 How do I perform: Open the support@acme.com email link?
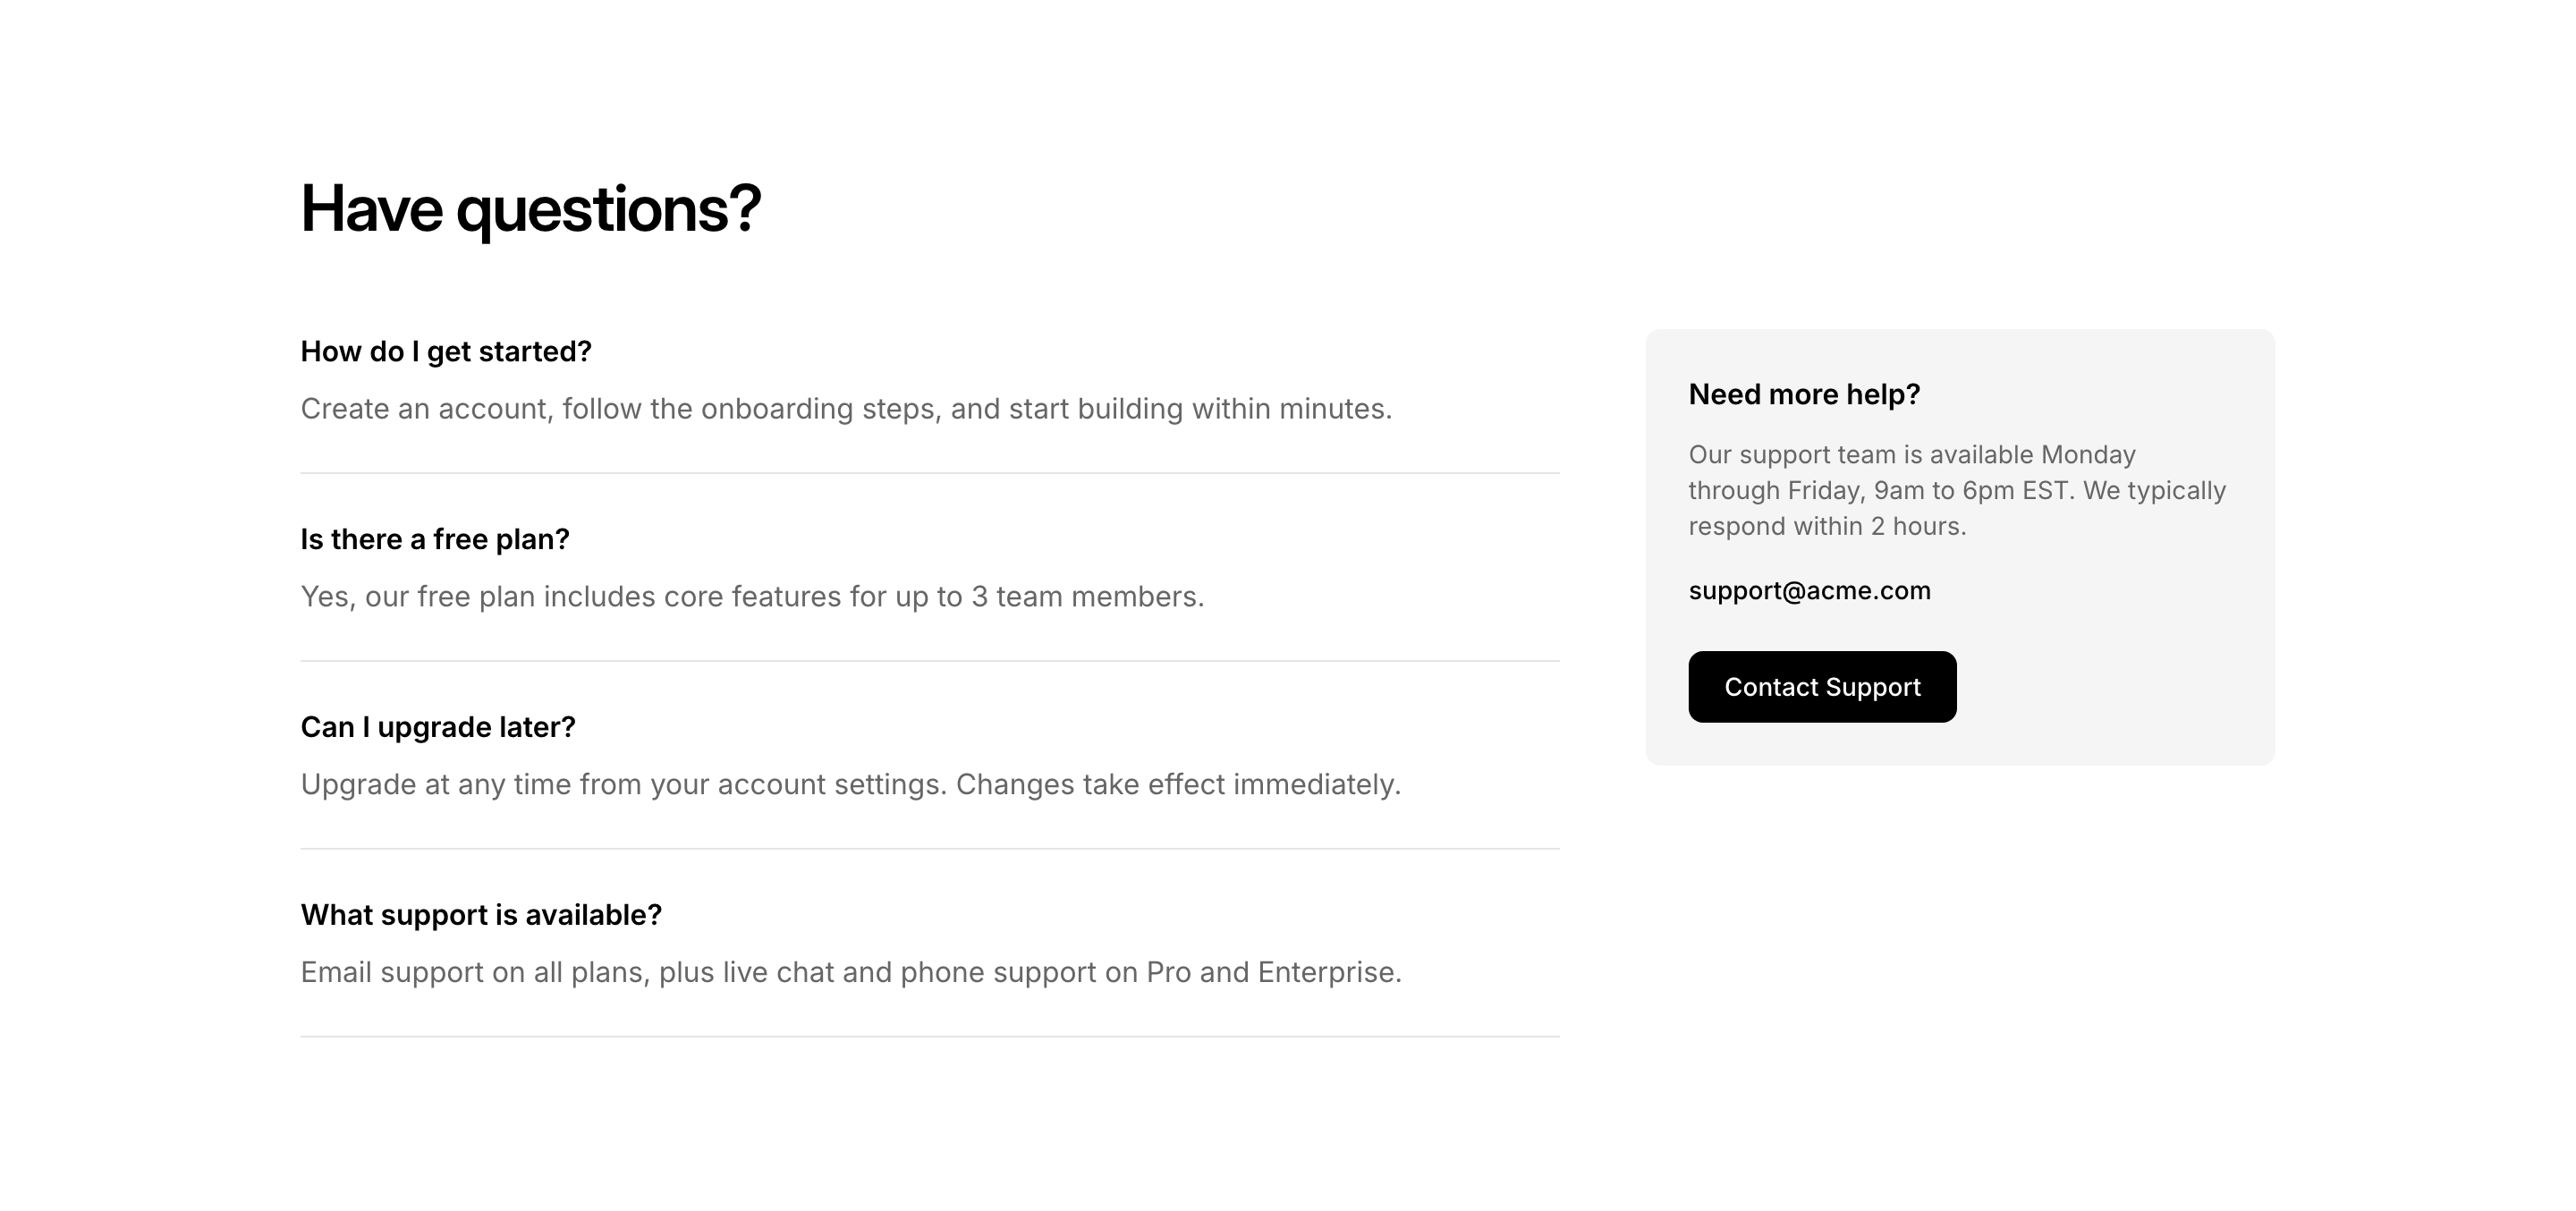point(1809,591)
